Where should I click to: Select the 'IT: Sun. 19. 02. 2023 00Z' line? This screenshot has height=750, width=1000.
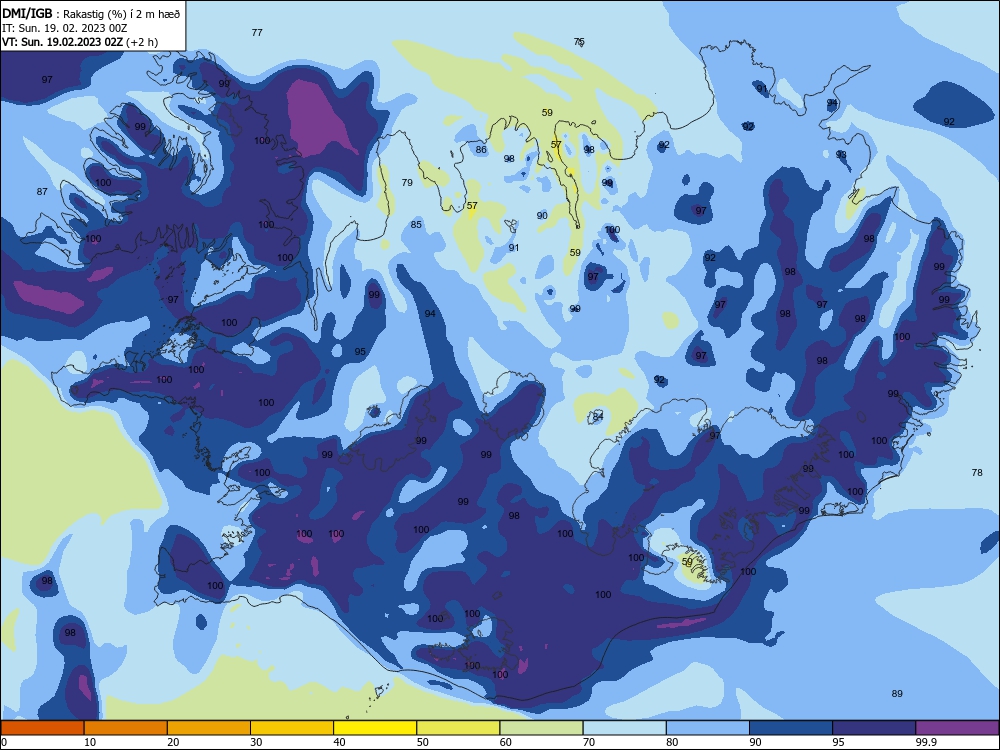tap(64, 28)
